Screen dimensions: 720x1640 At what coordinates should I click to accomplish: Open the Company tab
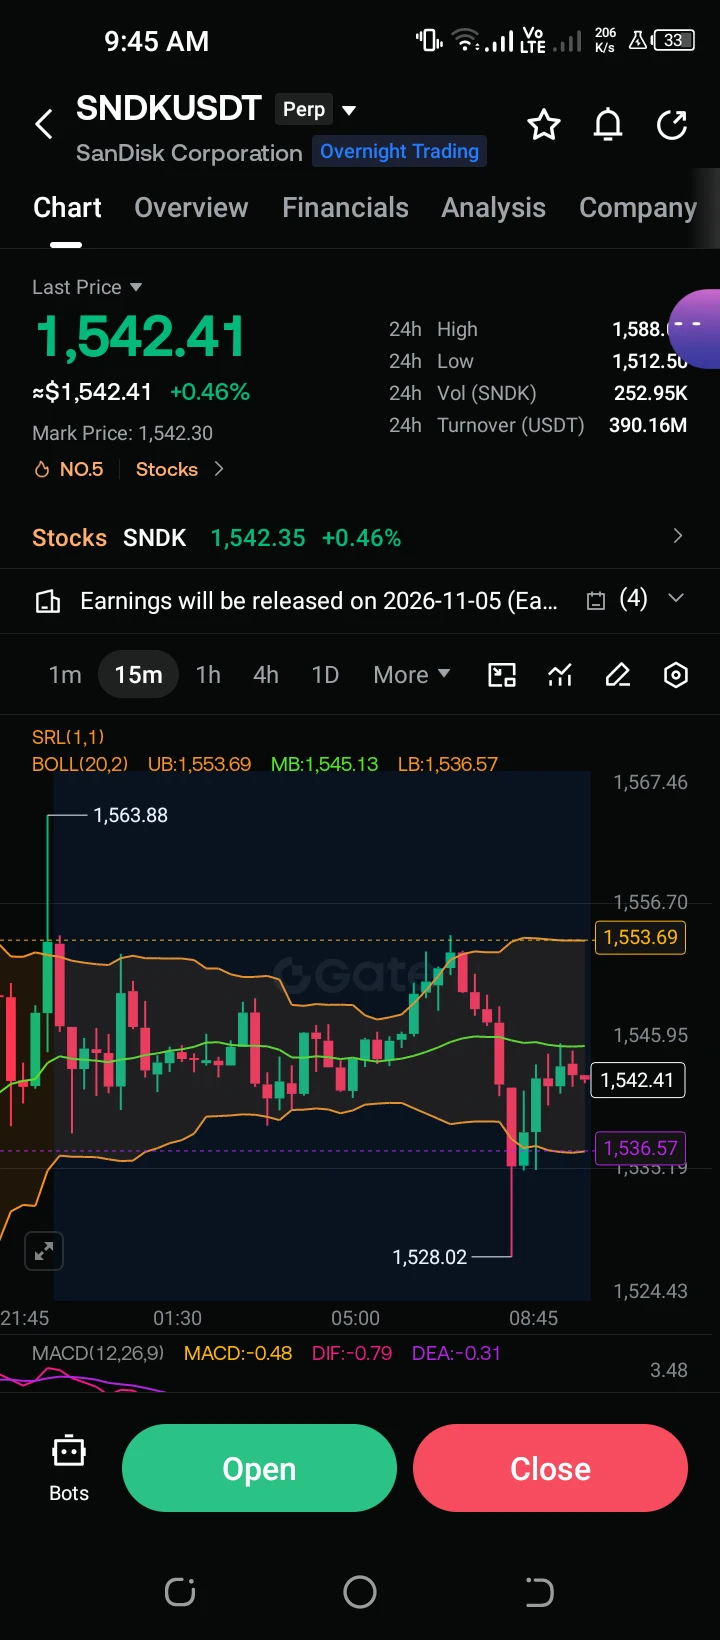click(x=638, y=208)
